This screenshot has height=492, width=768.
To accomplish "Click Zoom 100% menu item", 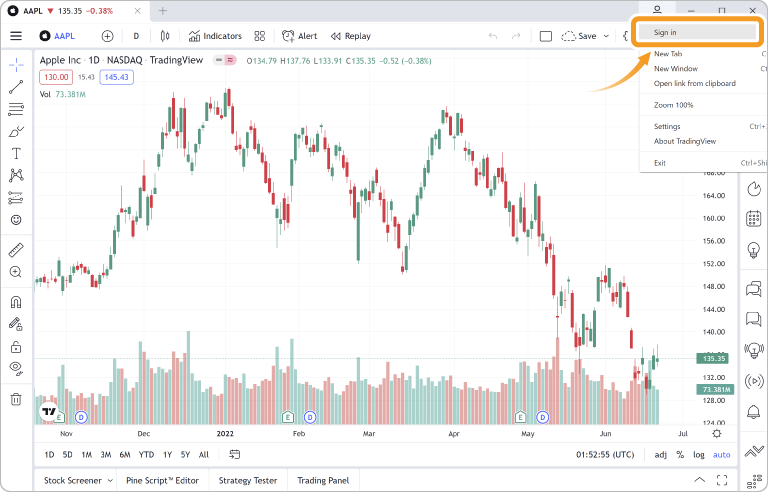I will [673, 105].
